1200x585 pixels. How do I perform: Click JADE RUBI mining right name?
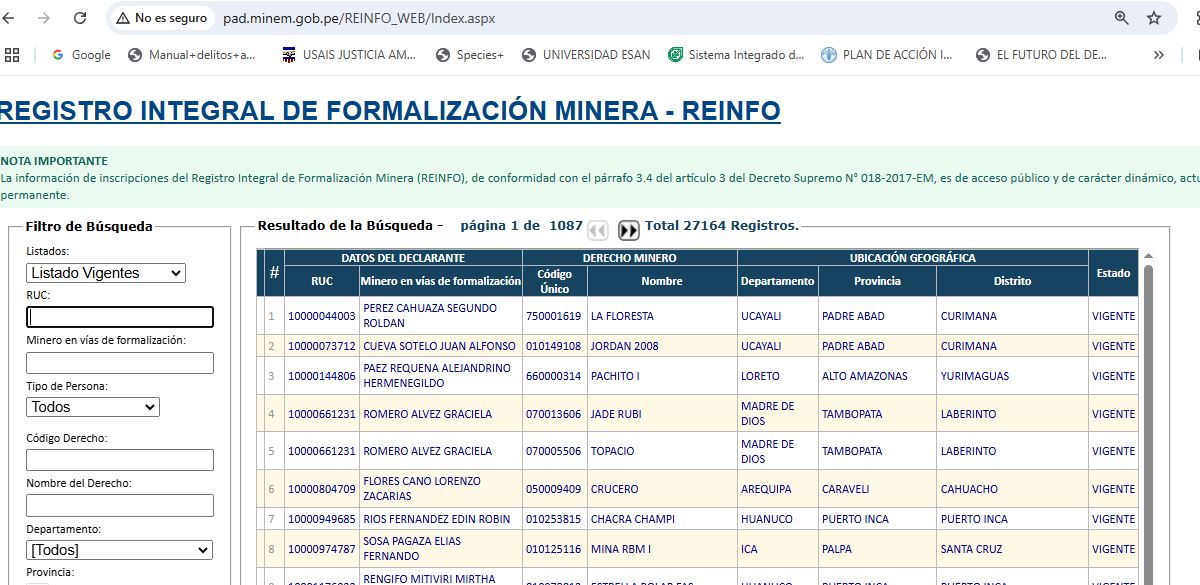tap(618, 414)
